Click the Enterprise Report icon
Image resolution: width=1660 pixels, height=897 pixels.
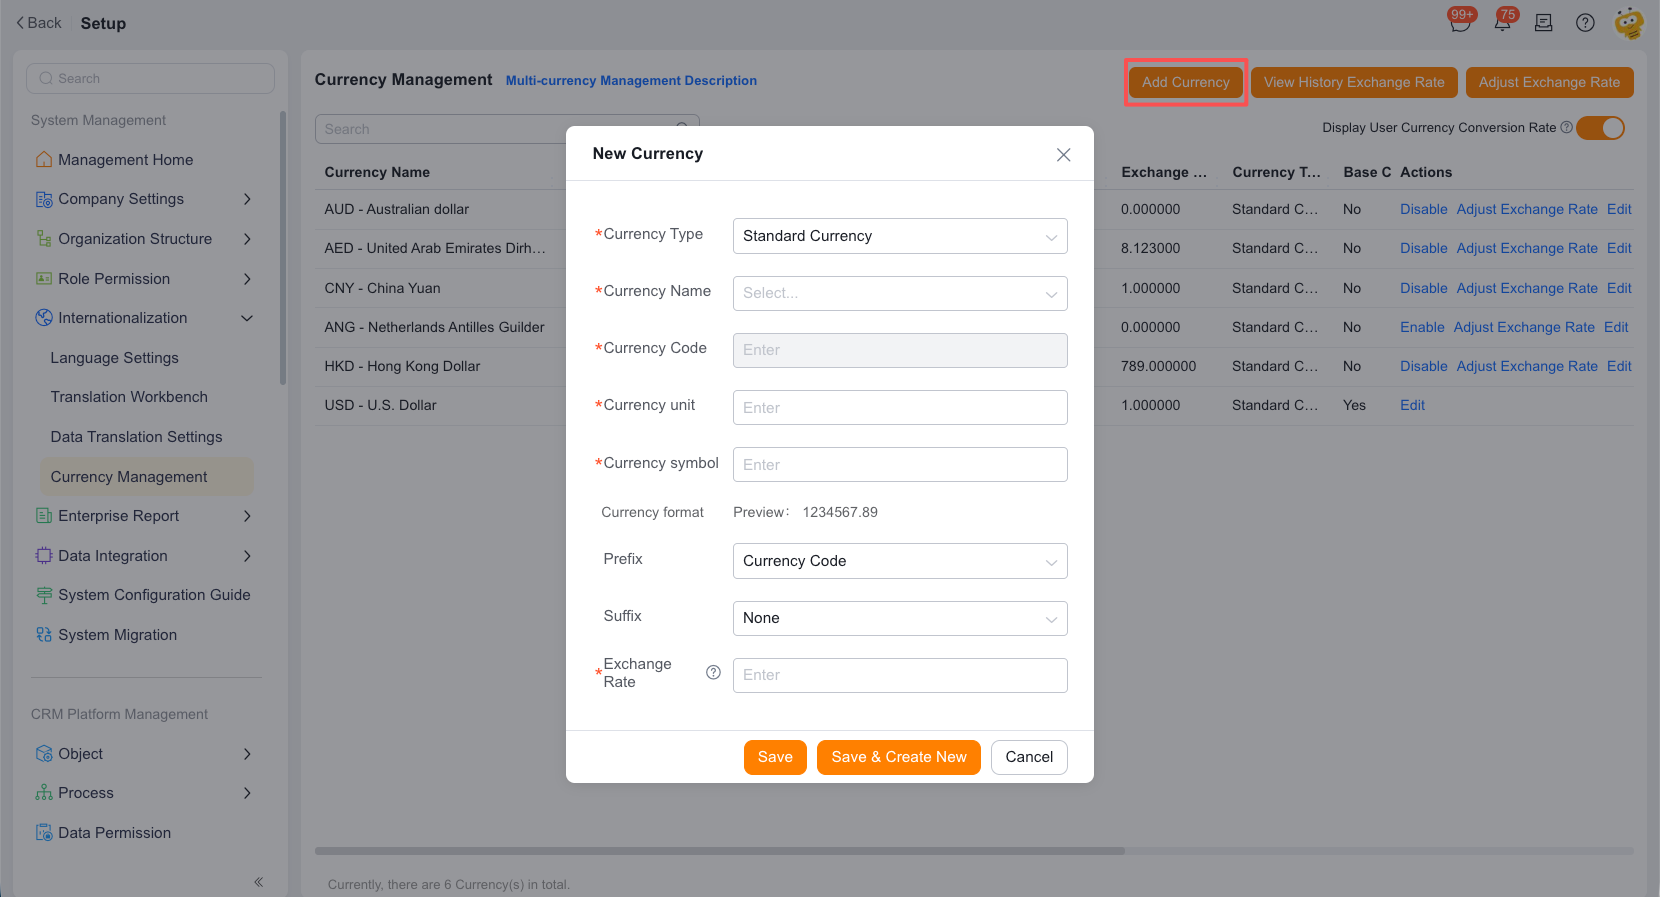[x=44, y=516]
